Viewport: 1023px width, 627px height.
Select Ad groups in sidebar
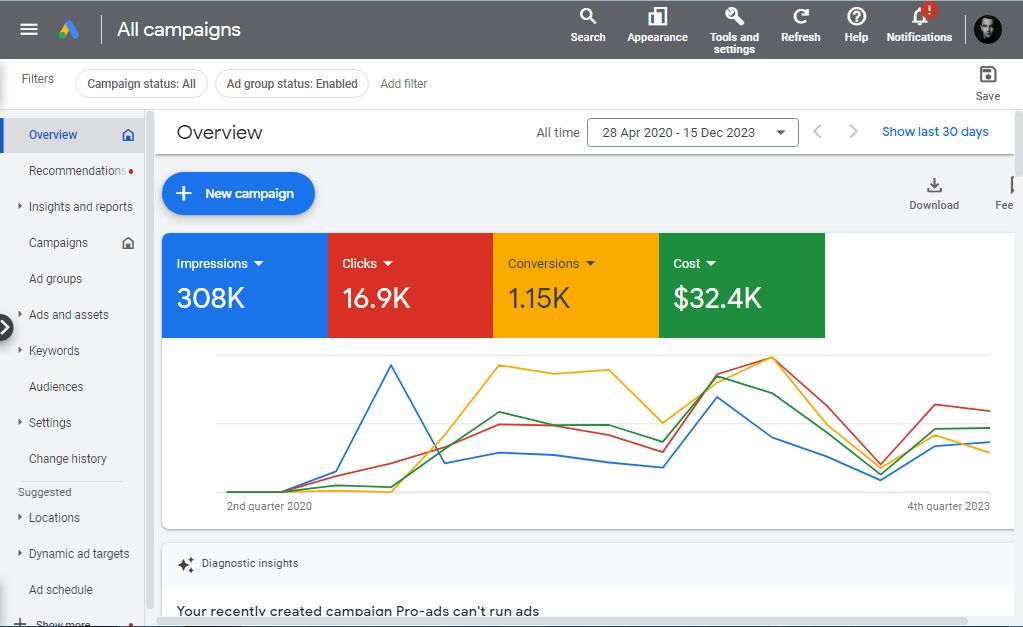[x=55, y=279]
